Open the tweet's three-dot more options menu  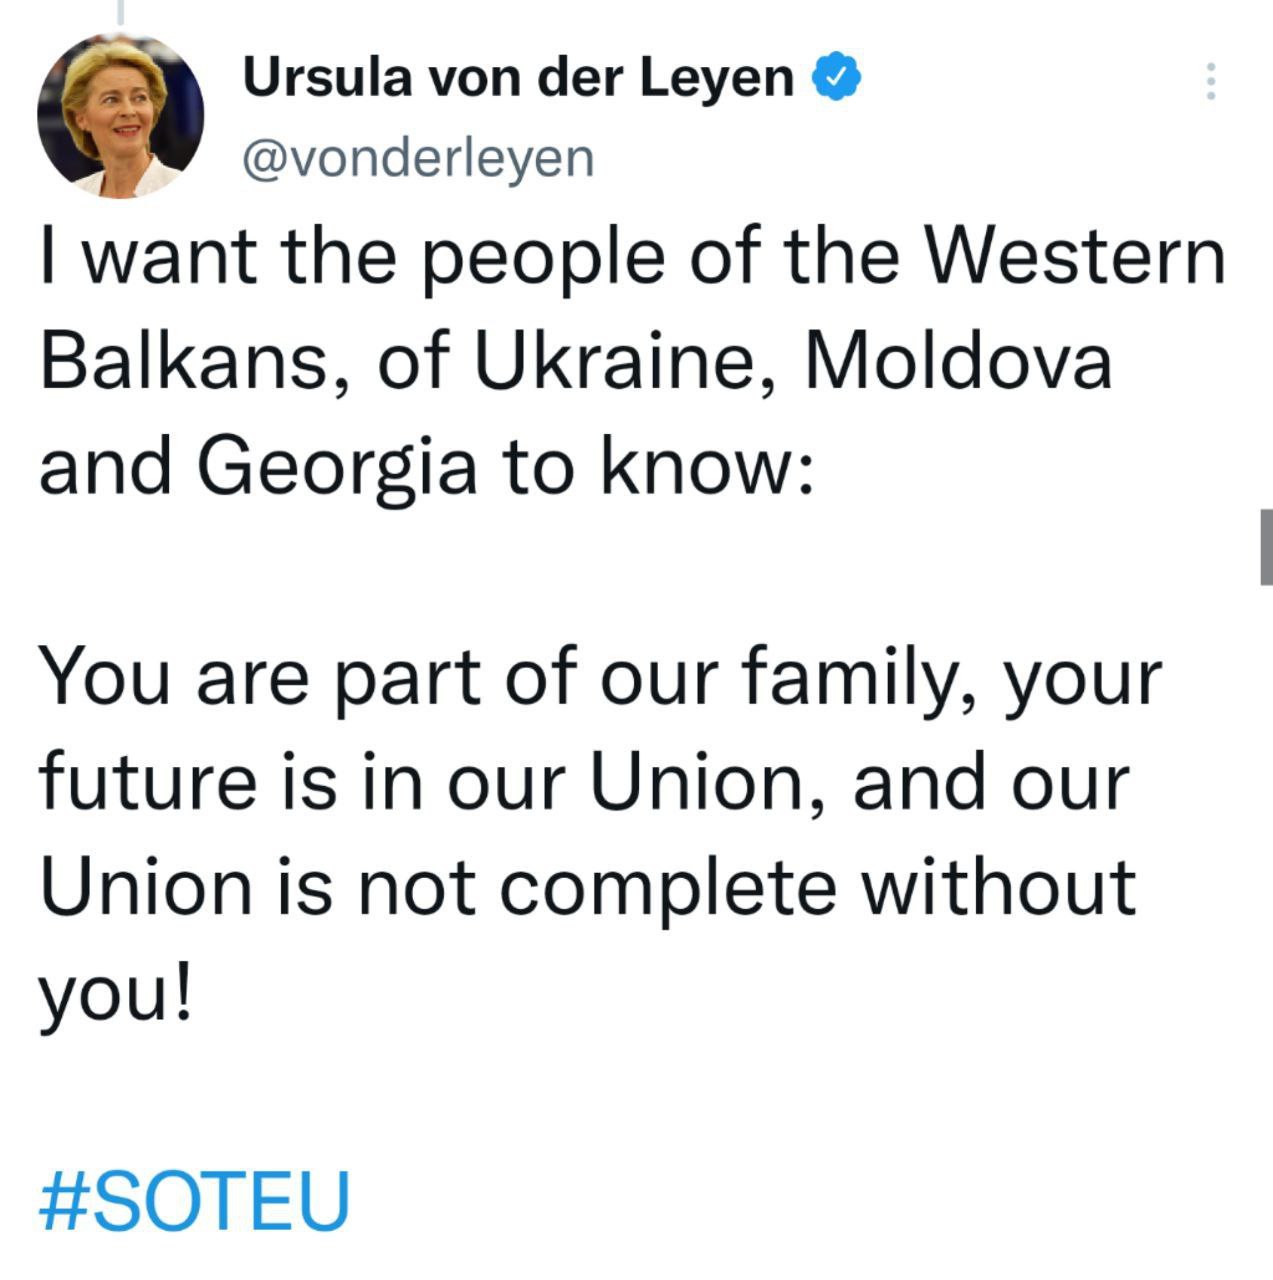click(1210, 81)
